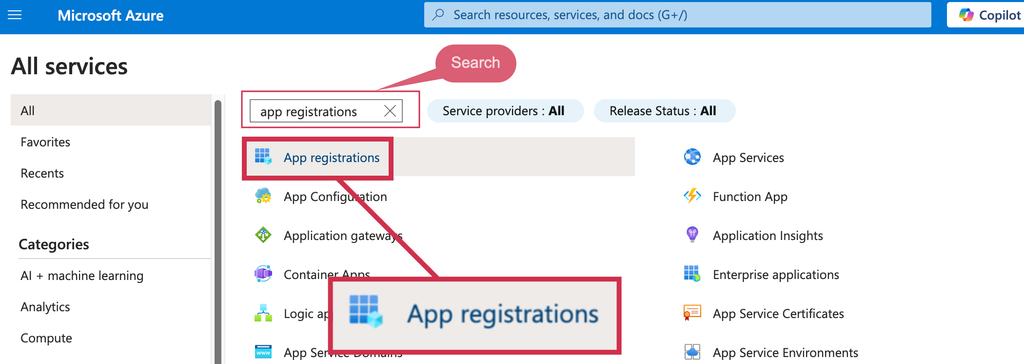
Task: Open the Release Status filter
Action: point(664,111)
